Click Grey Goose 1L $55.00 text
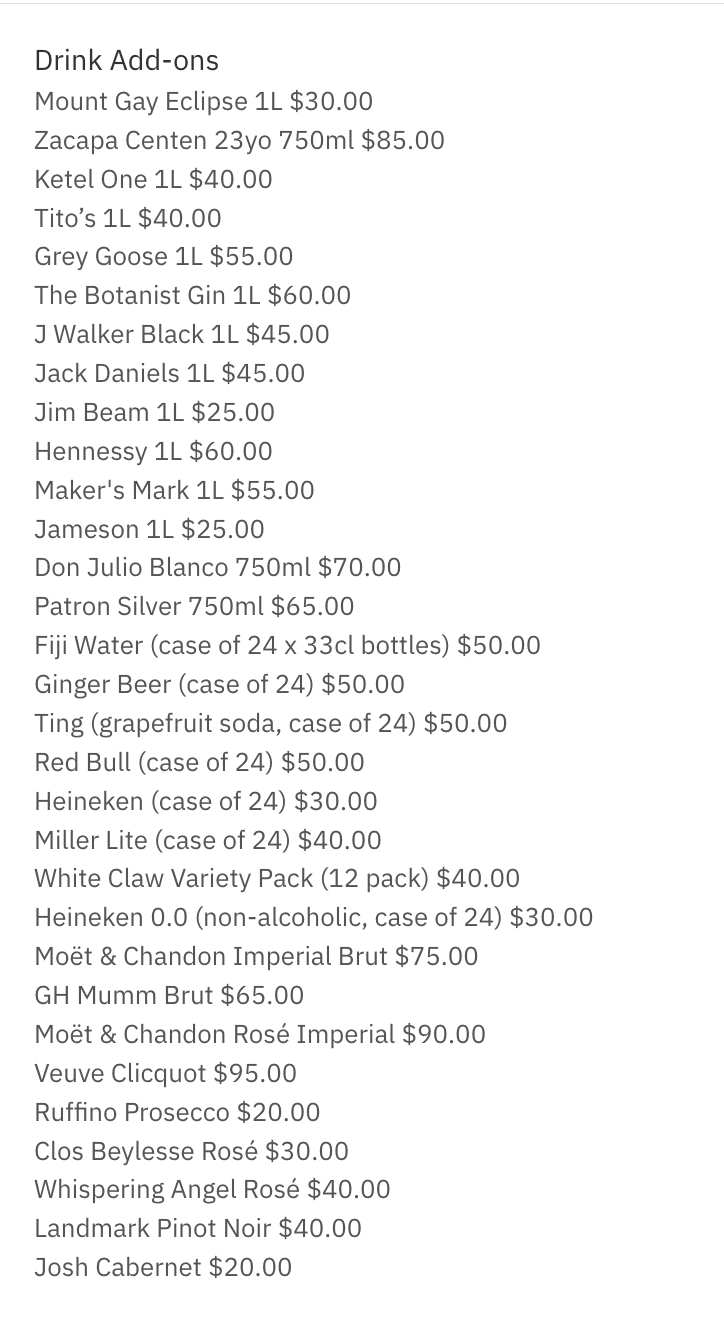The height and width of the screenshot is (1330, 724). 163,257
